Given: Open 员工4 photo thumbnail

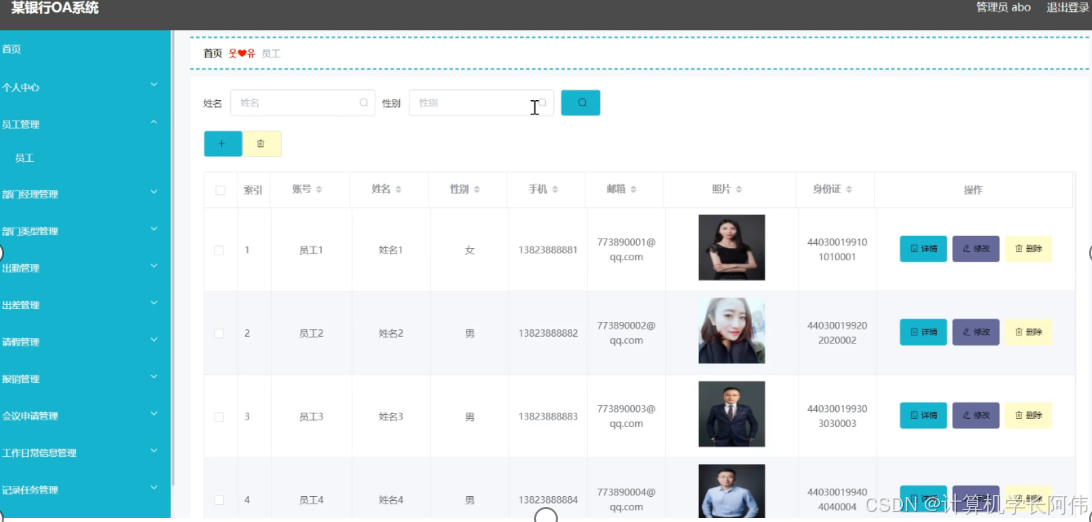Looking at the screenshot, I should coord(731,491).
